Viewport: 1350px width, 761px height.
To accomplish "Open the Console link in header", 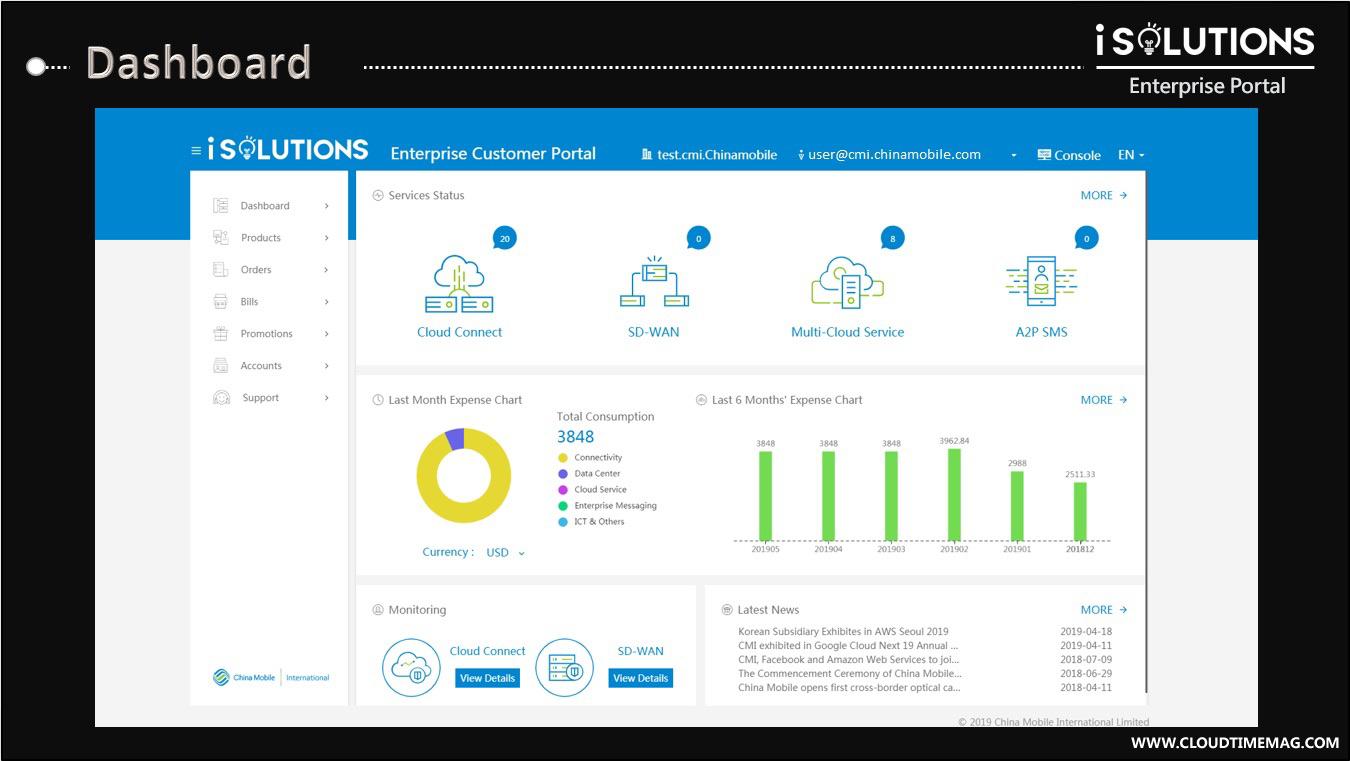I will click(1069, 155).
